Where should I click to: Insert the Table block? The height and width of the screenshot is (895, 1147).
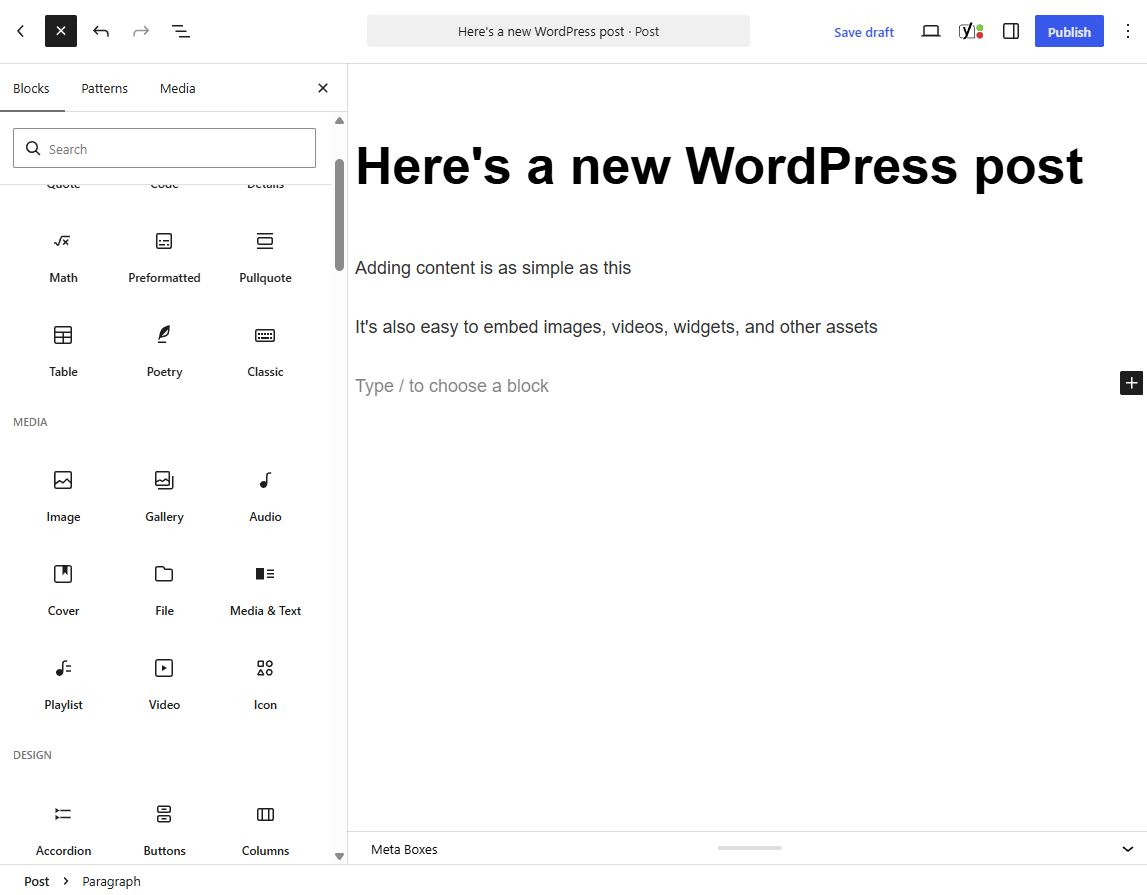[63, 352]
